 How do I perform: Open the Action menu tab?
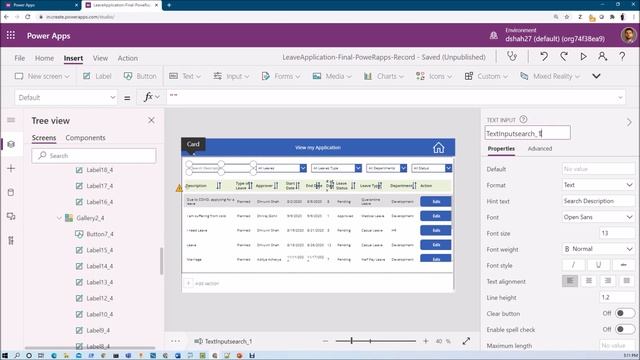[128, 58]
